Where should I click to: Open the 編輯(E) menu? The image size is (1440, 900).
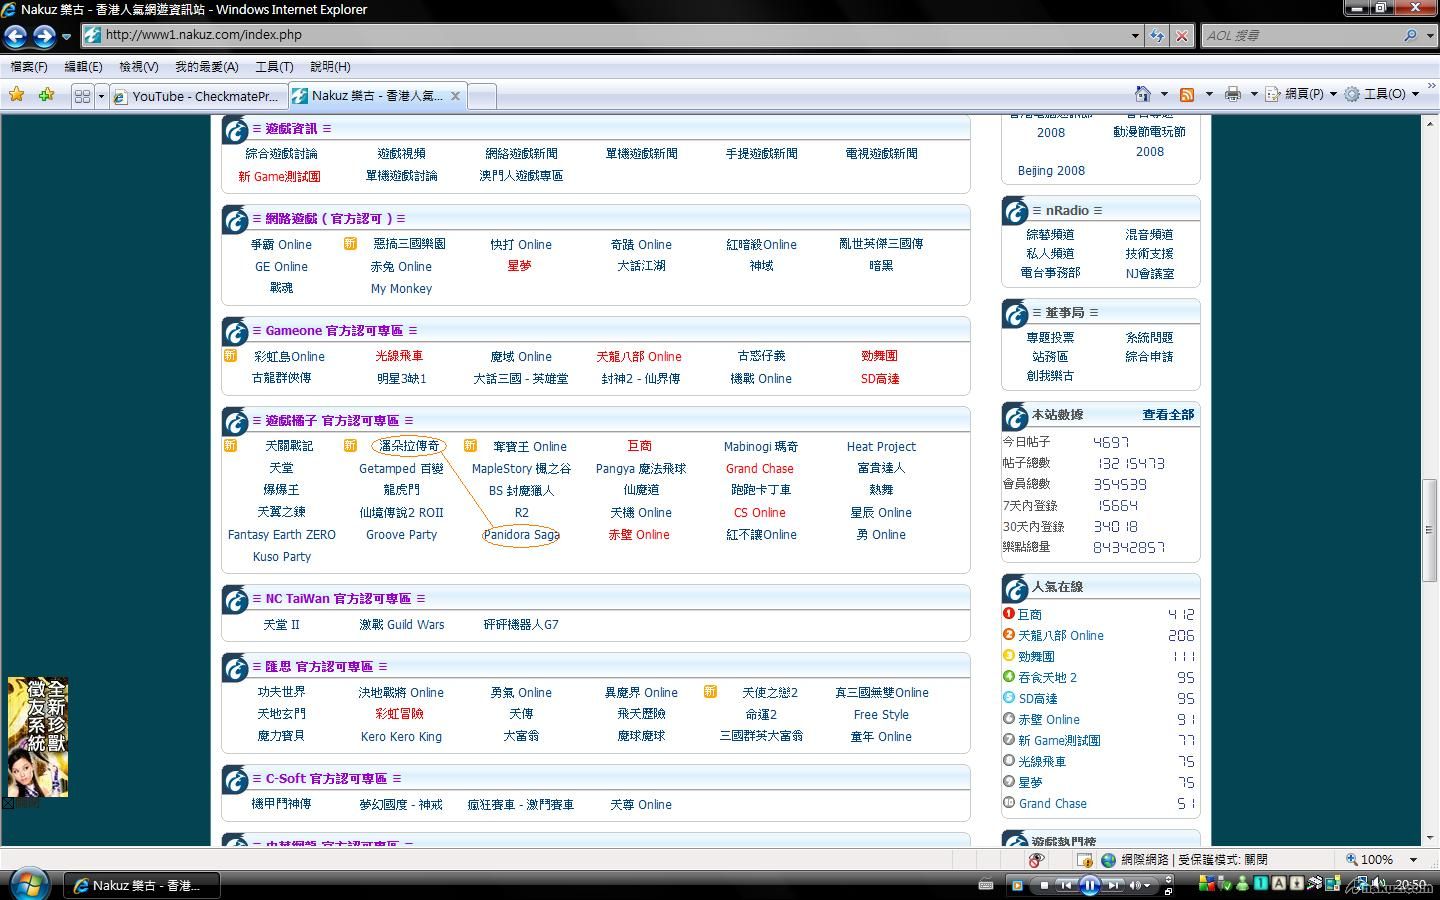[83, 67]
